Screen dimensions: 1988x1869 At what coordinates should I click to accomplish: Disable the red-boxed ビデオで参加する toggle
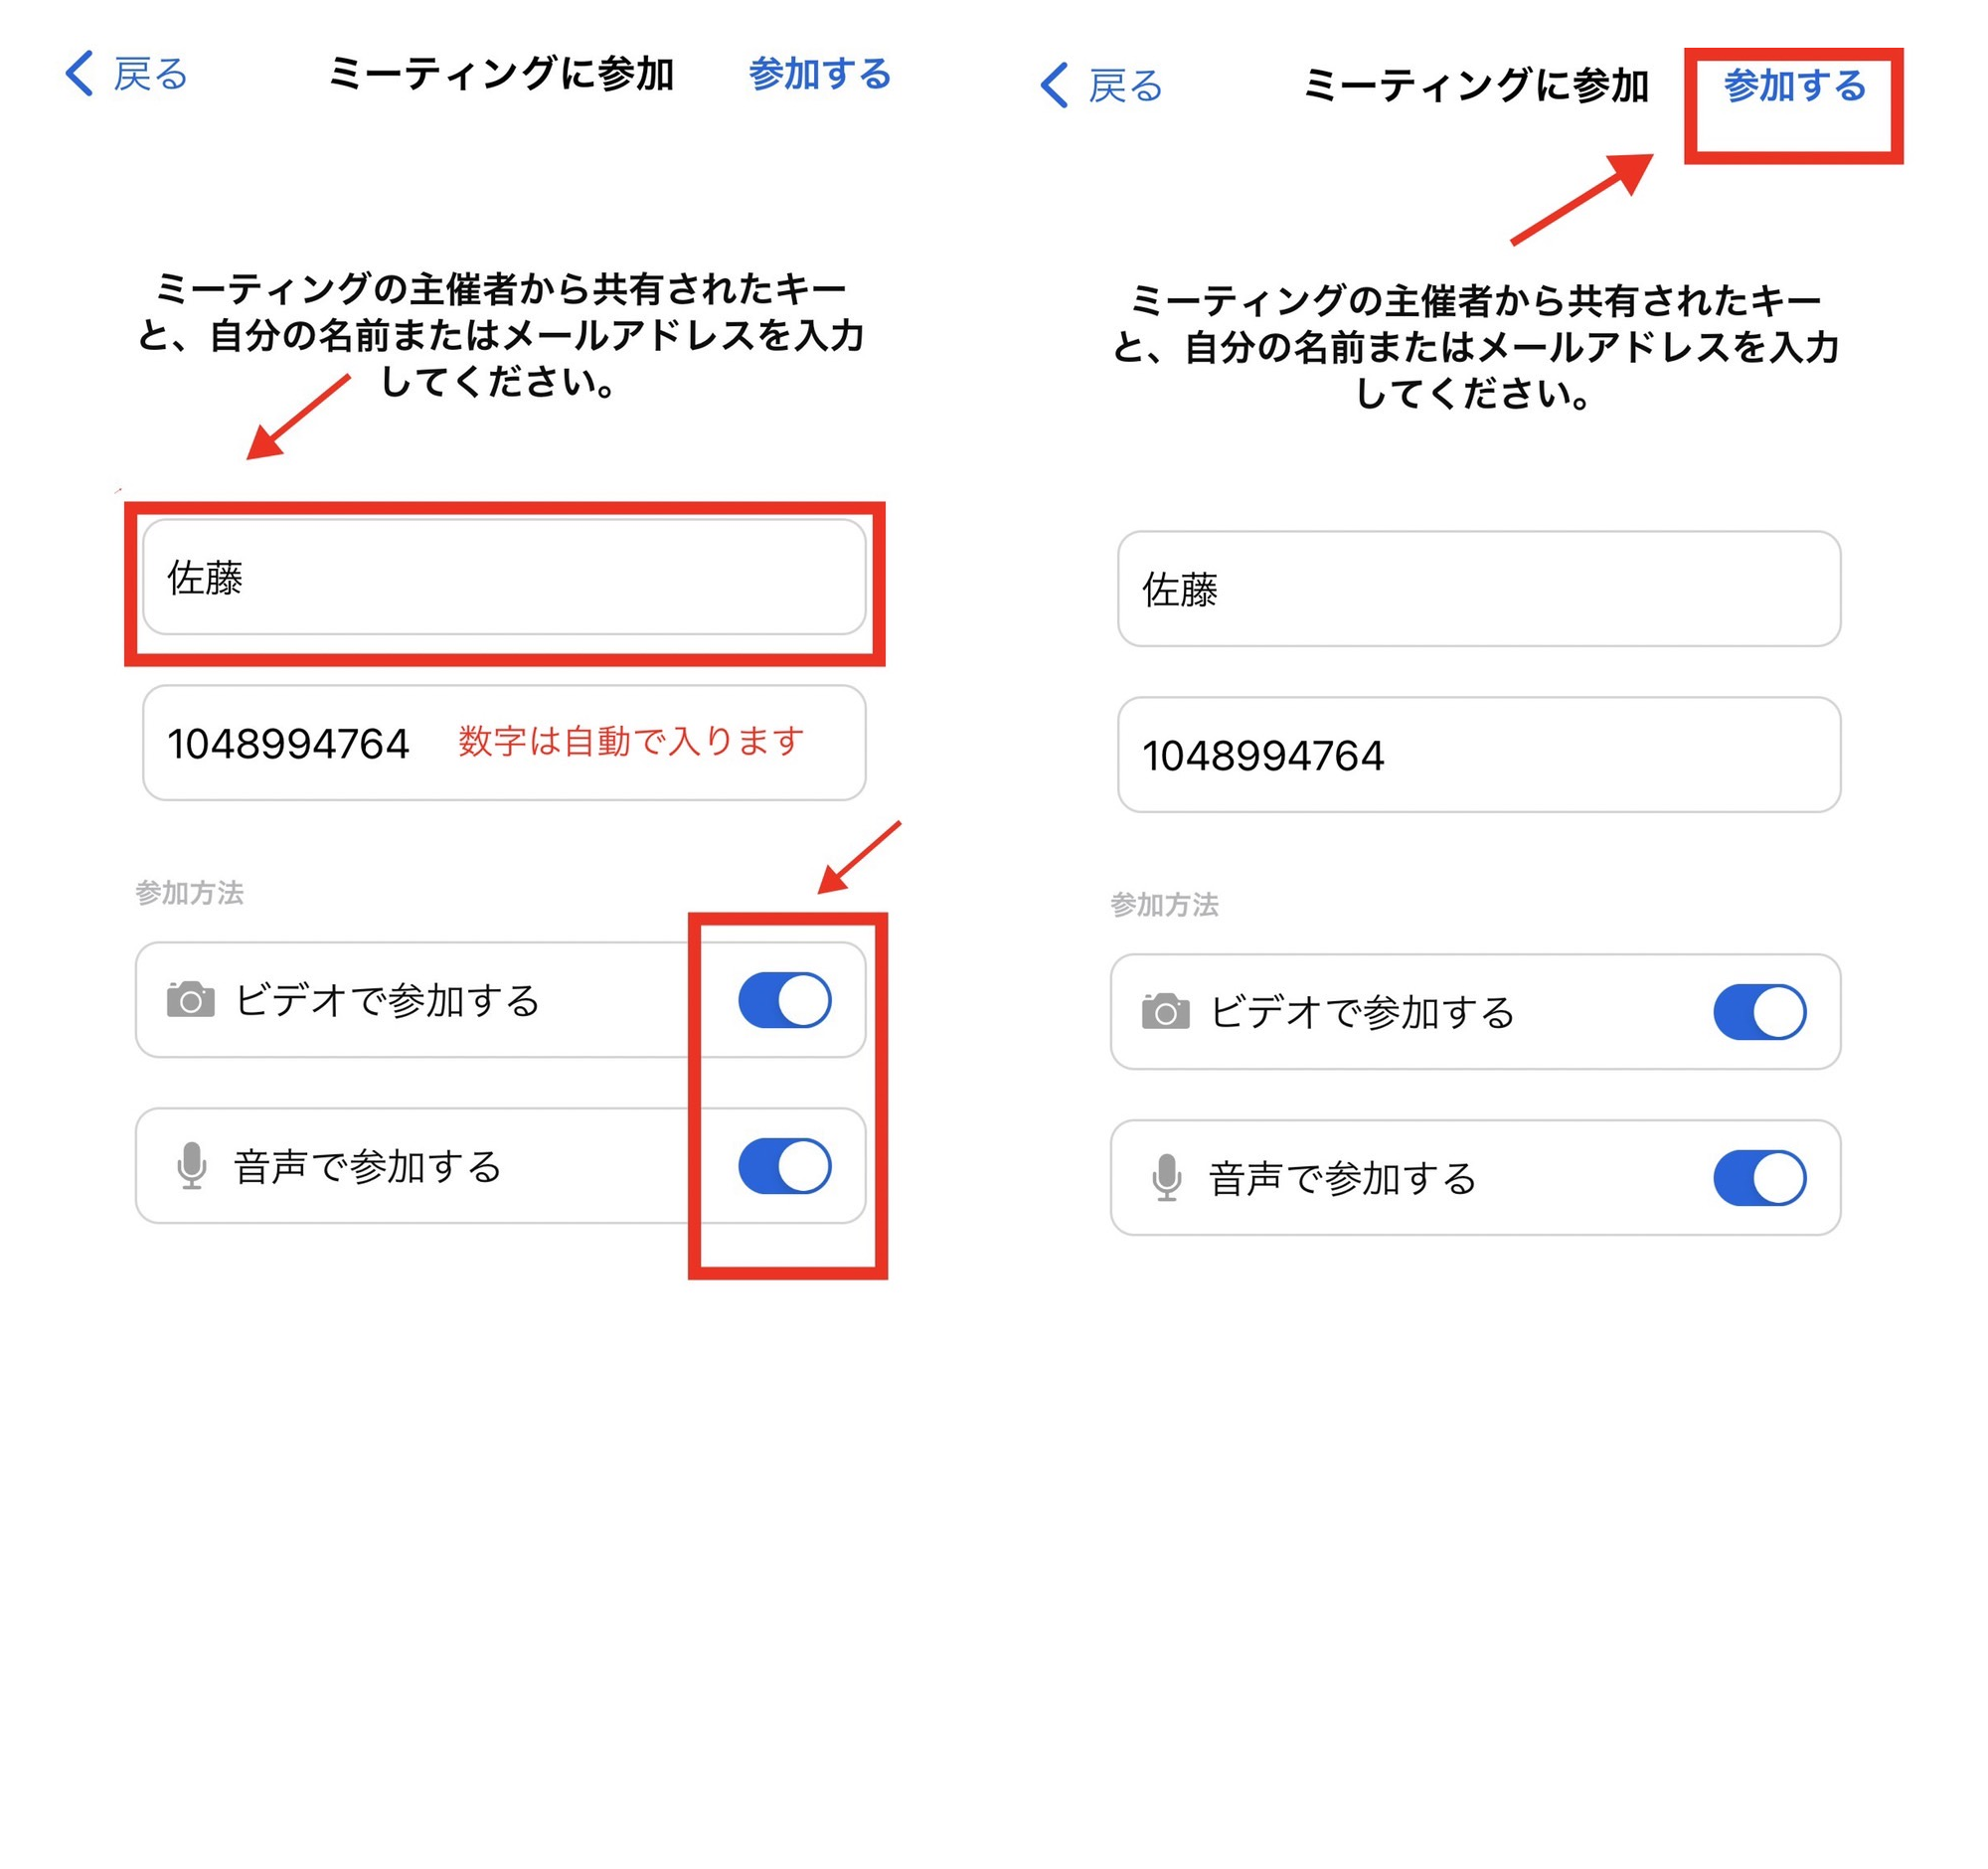click(x=785, y=1000)
